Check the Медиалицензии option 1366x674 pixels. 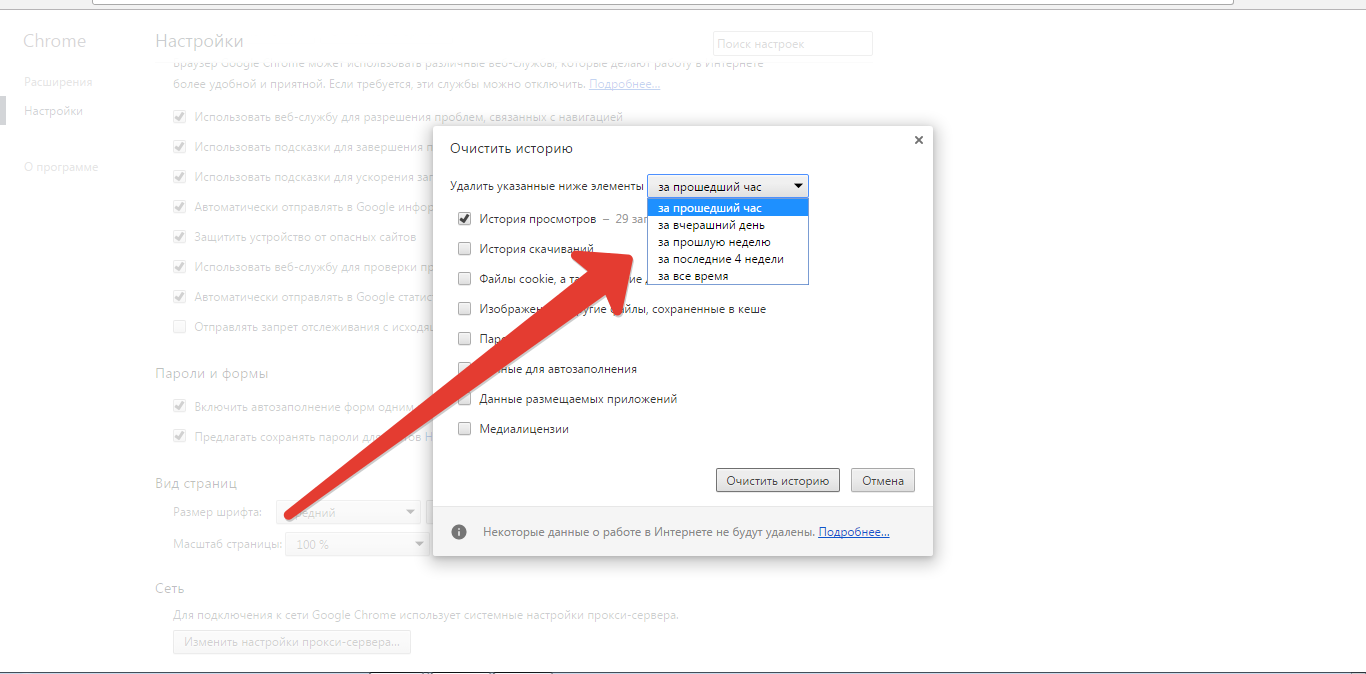pyautogui.click(x=464, y=429)
